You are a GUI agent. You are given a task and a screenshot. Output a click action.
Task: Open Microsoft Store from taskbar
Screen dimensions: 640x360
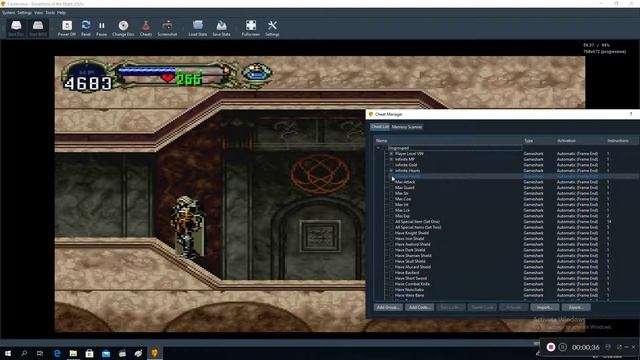click(89, 353)
